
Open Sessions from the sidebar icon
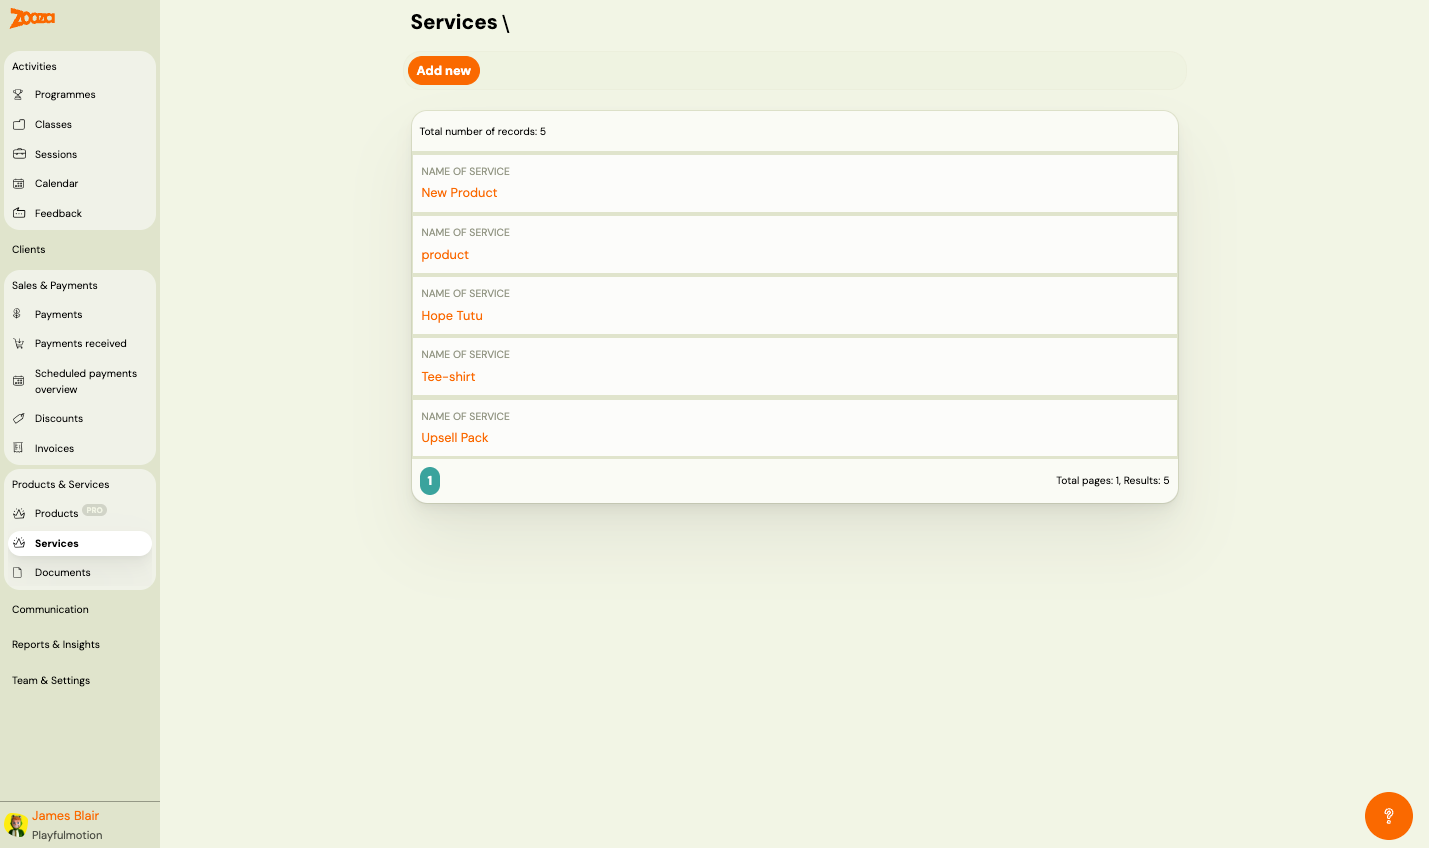[x=19, y=154]
